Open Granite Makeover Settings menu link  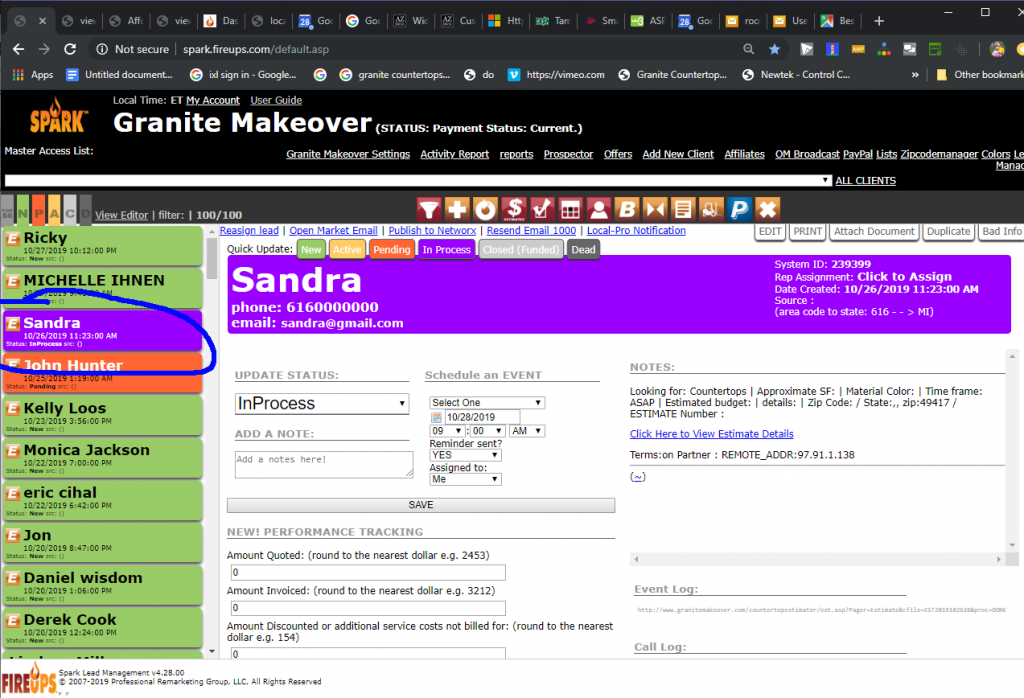[x=348, y=154]
